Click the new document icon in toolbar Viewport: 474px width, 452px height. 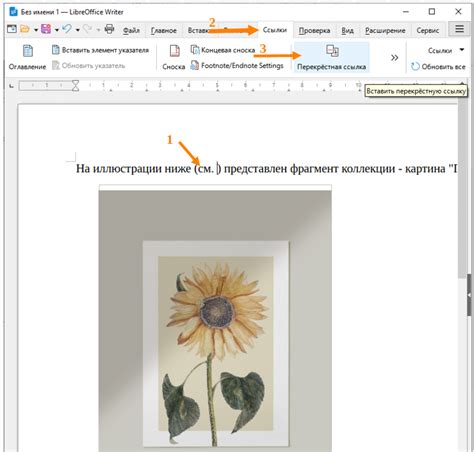[12, 29]
